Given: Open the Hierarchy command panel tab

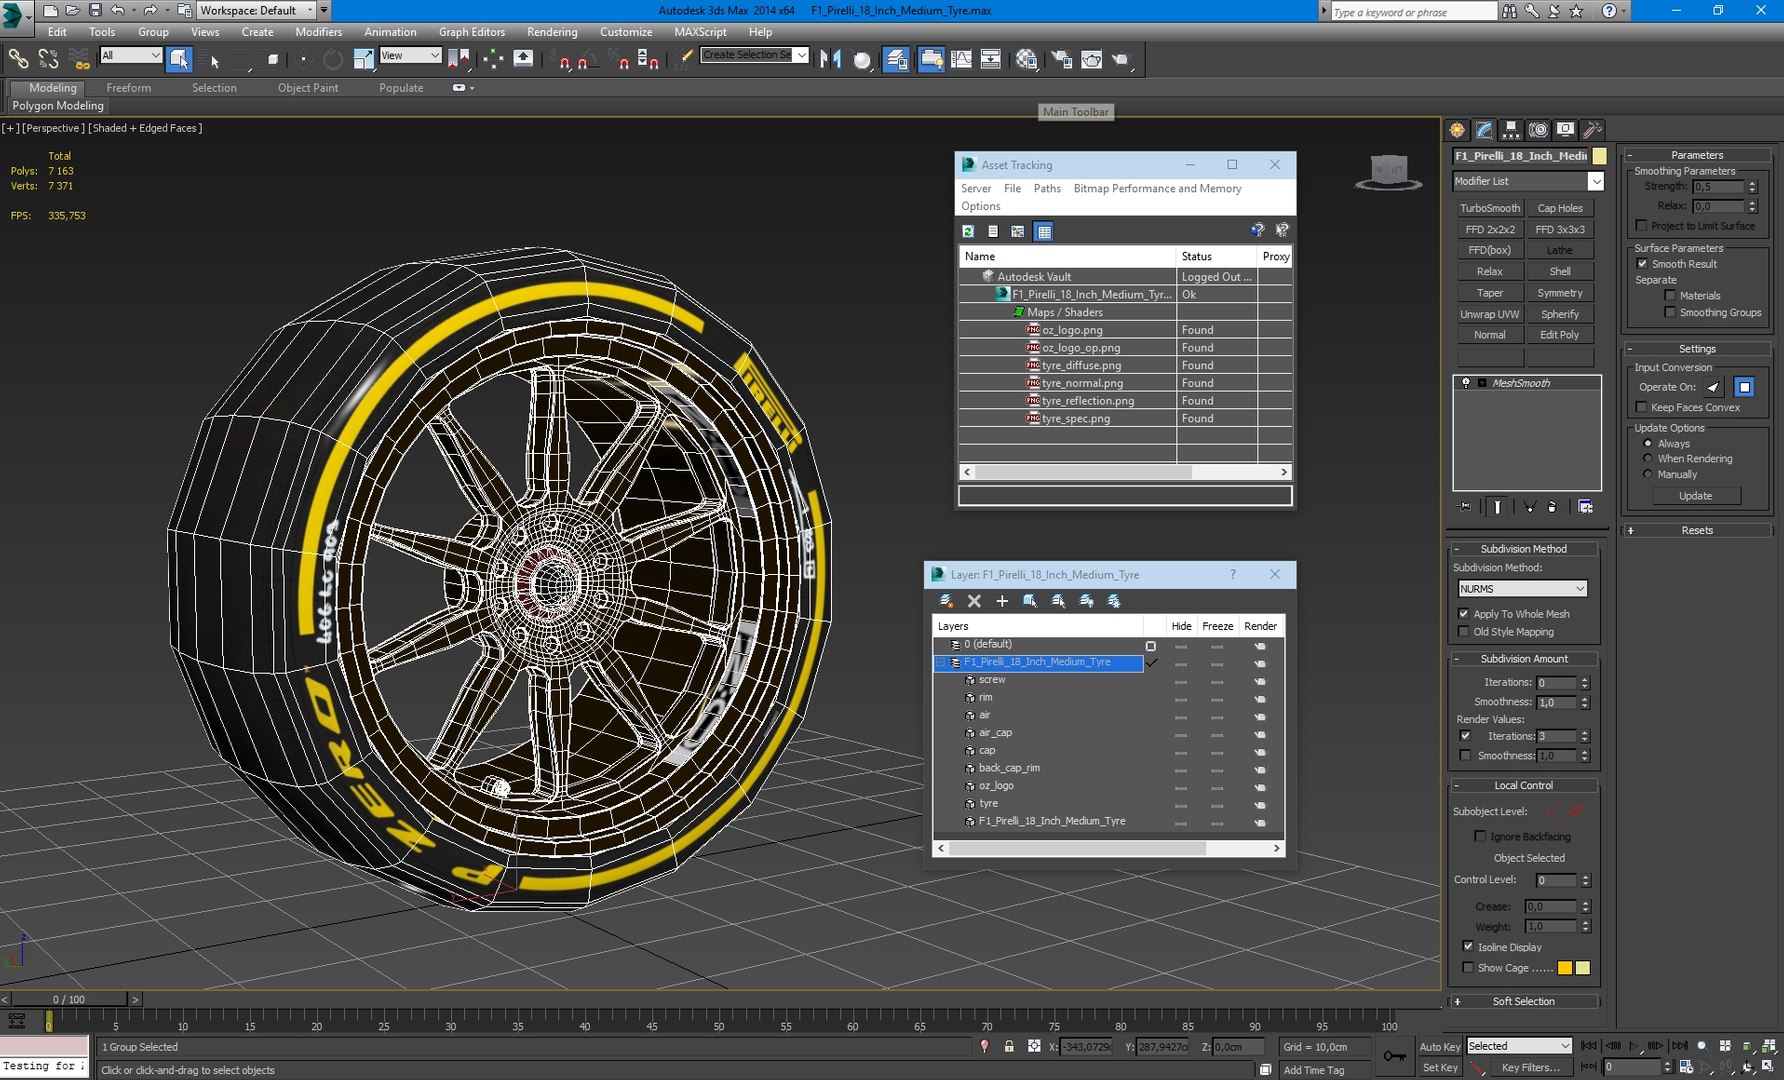Looking at the screenshot, I should (x=1511, y=129).
